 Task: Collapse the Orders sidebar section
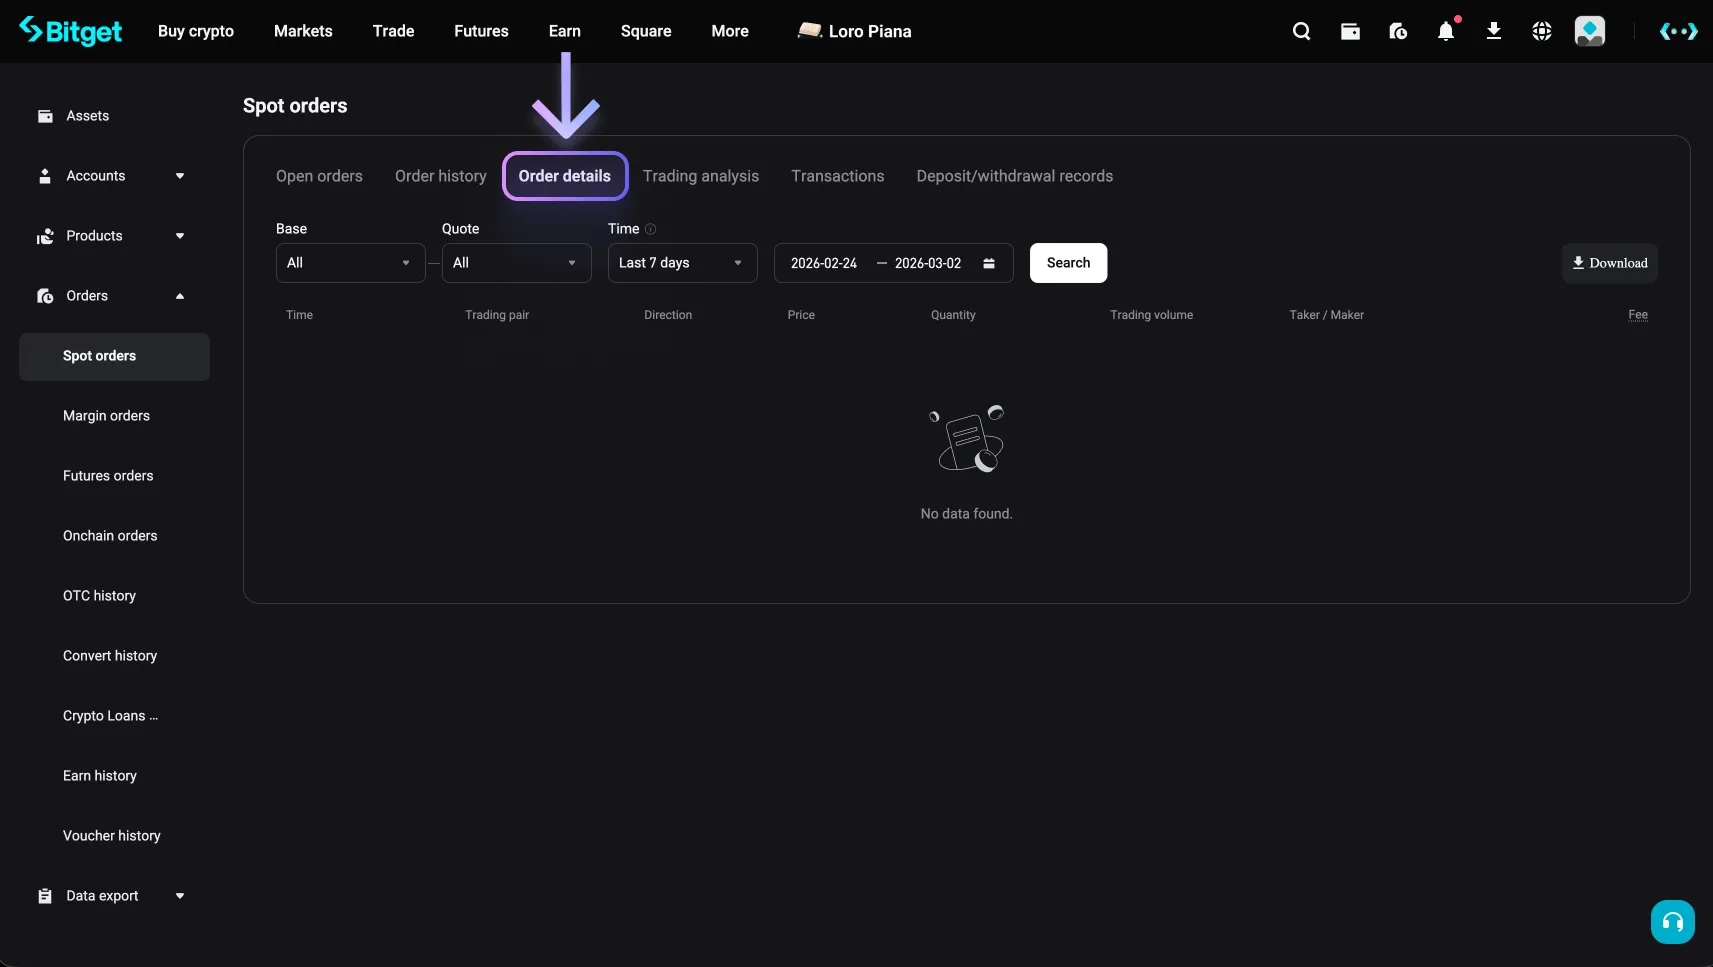(x=112, y=296)
